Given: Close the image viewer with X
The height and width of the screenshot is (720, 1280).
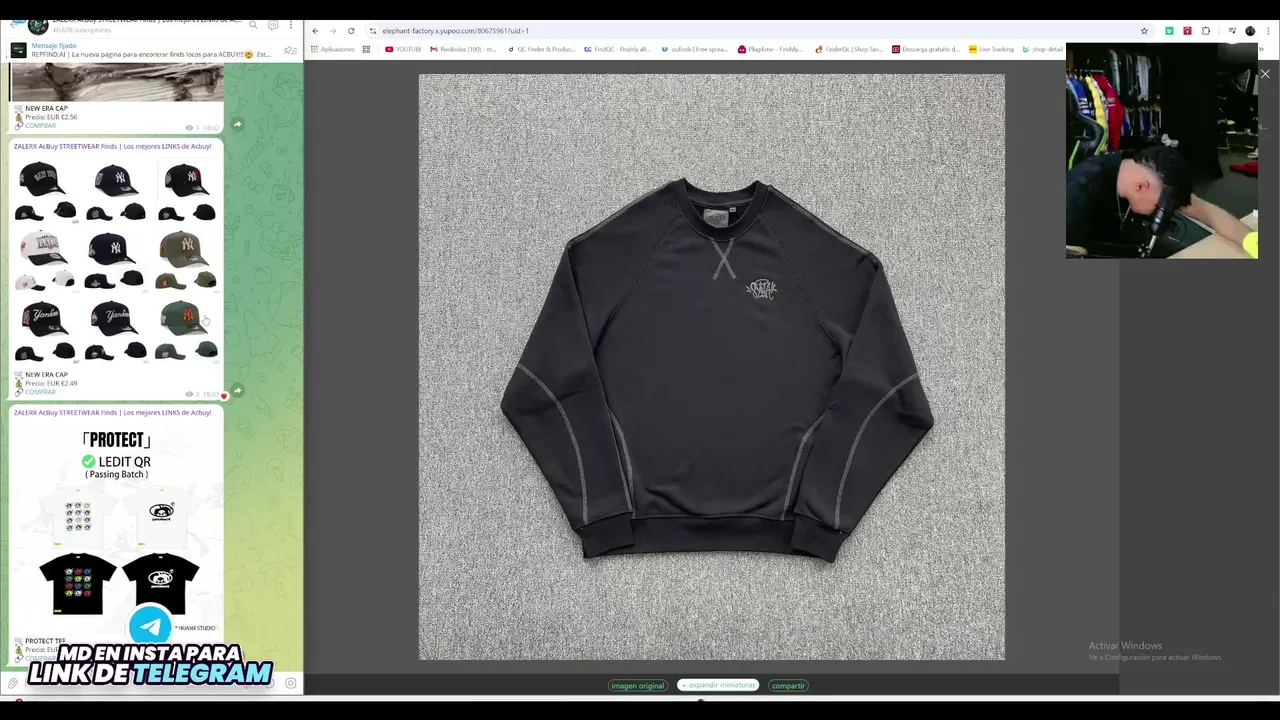Looking at the screenshot, I should coord(1265,74).
